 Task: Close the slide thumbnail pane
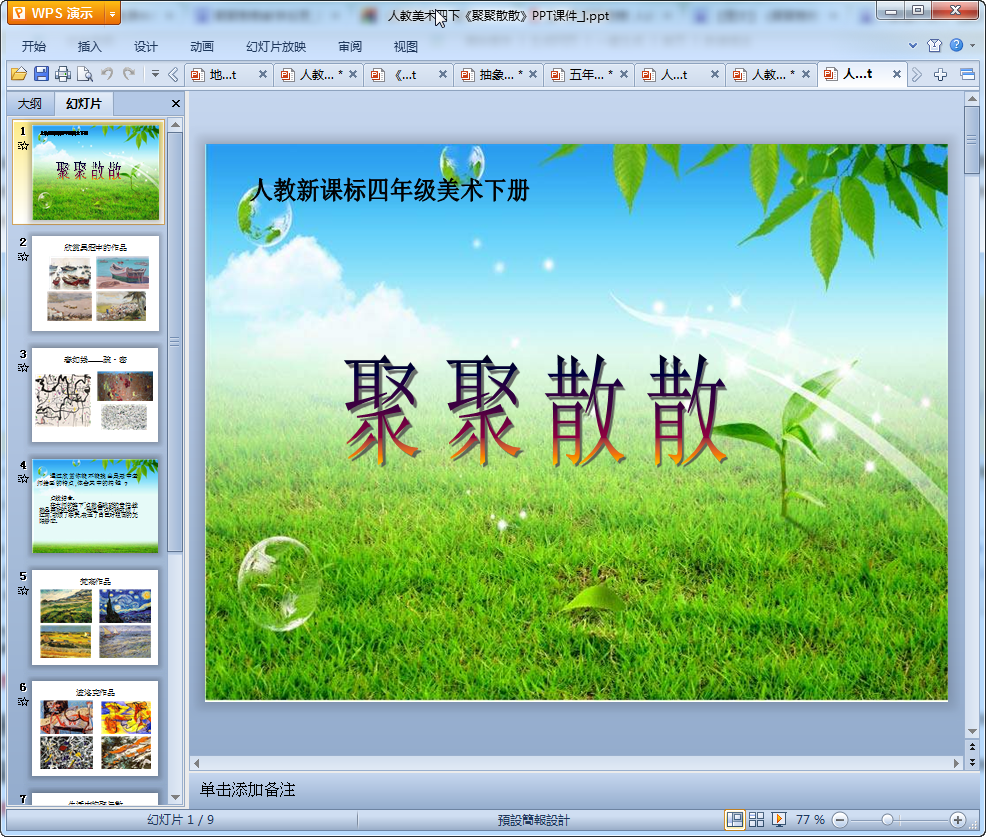(176, 104)
